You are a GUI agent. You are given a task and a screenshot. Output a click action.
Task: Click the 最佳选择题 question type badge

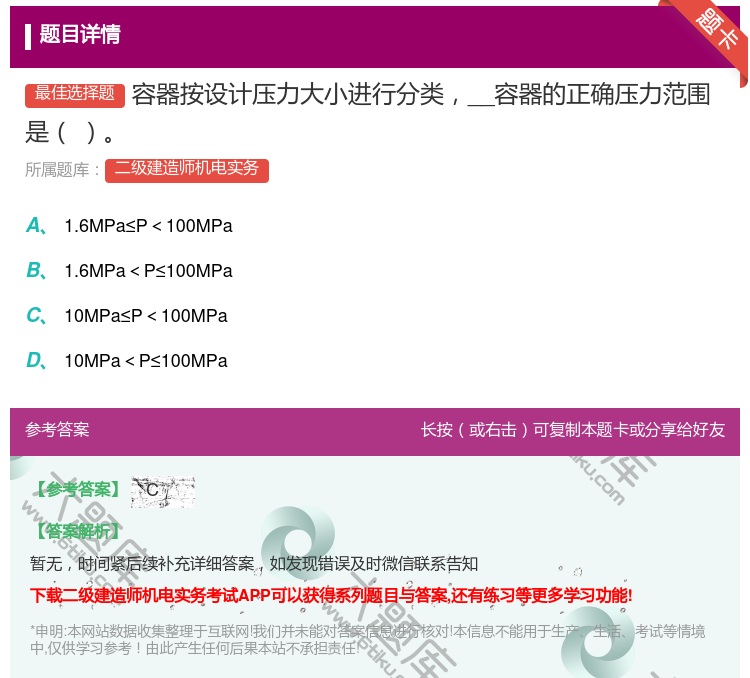pos(75,95)
